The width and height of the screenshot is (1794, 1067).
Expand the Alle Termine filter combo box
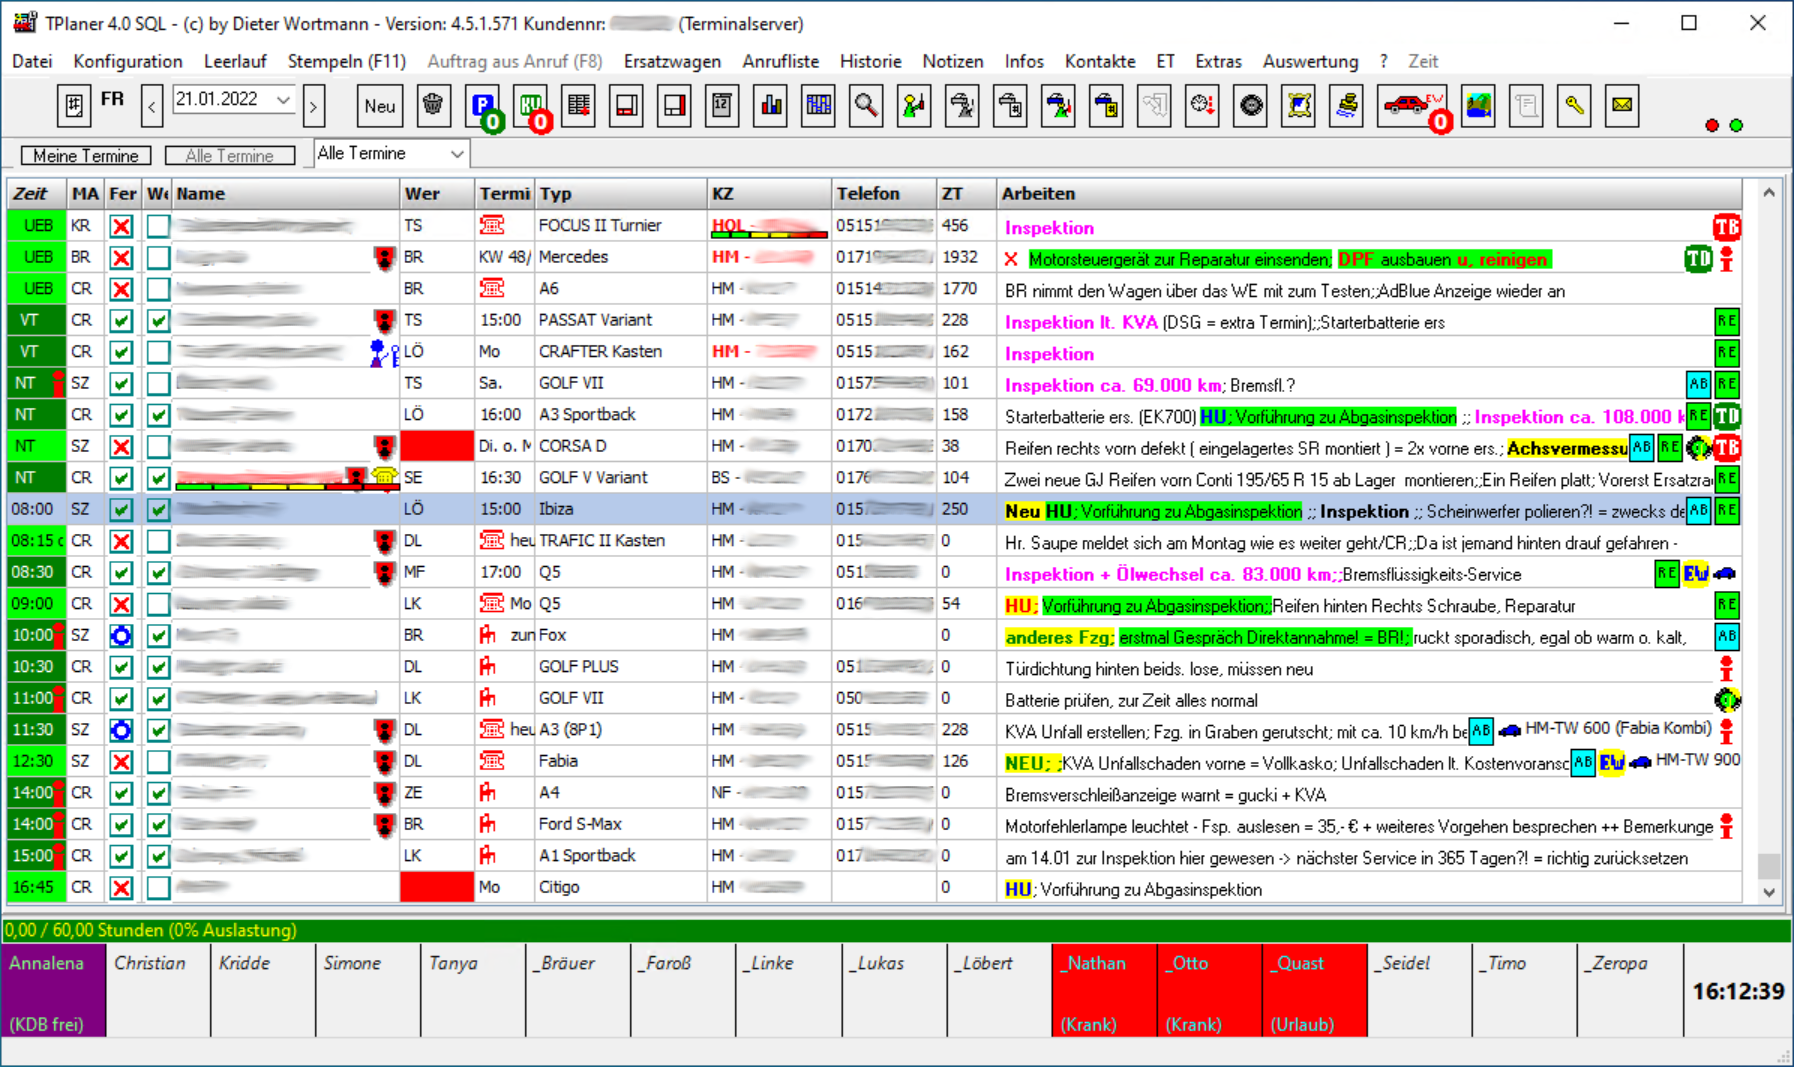456,154
